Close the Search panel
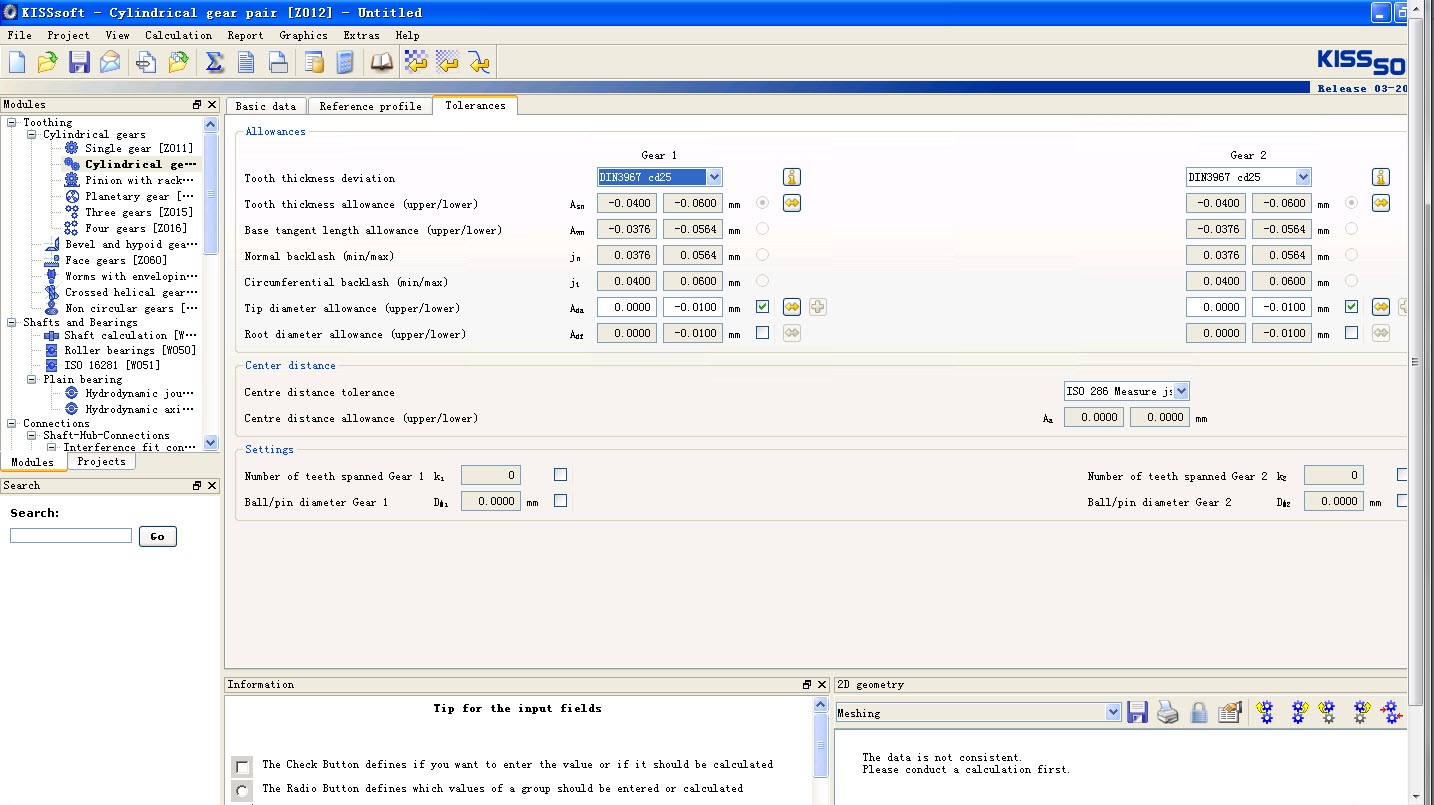The height and width of the screenshot is (805, 1434). click(212, 485)
